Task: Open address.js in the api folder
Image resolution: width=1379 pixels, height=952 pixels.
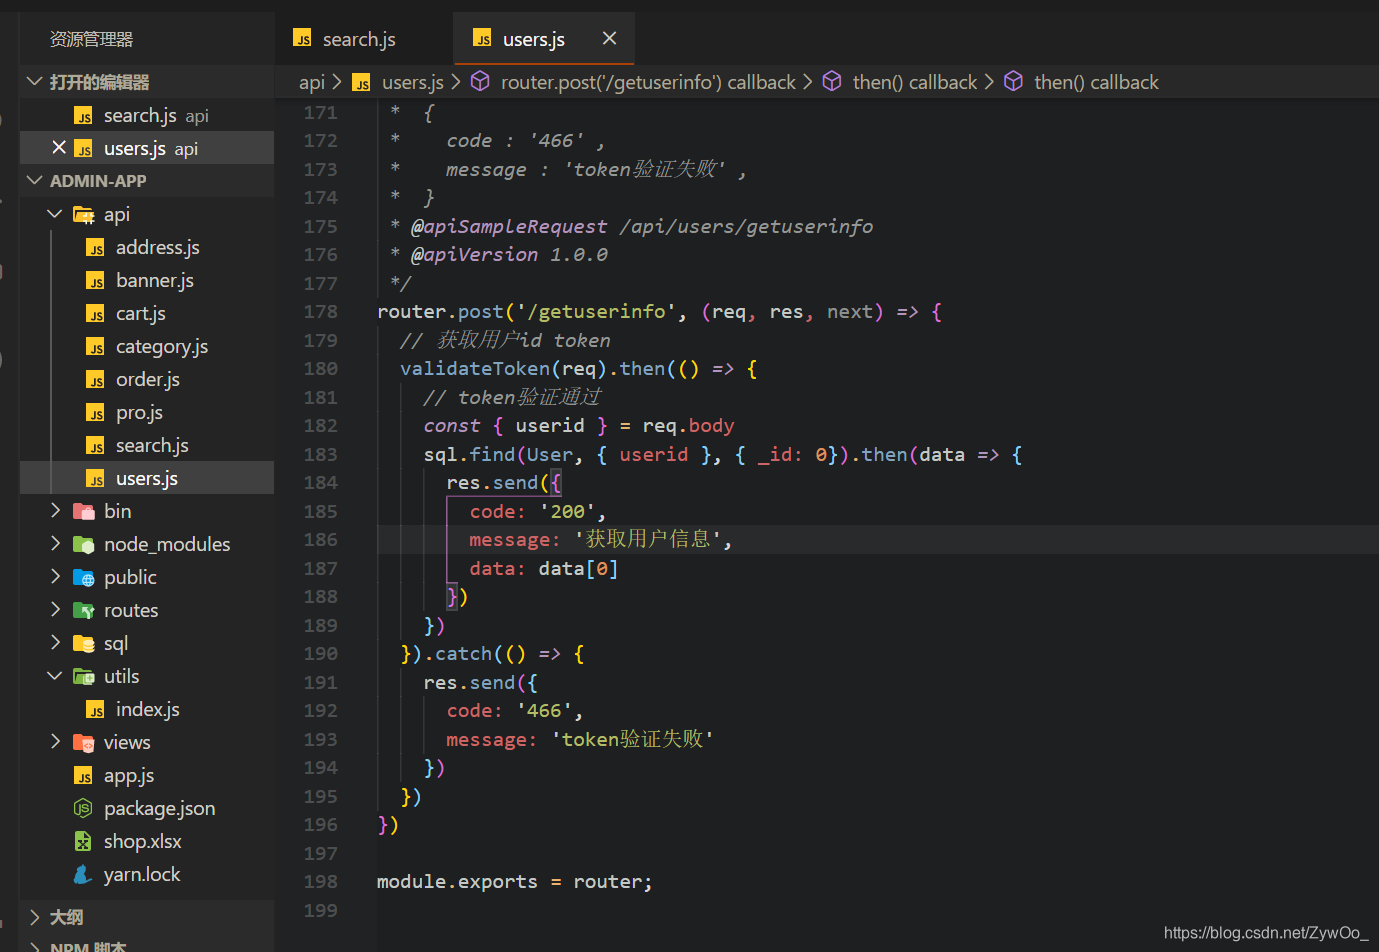Action: 147,247
